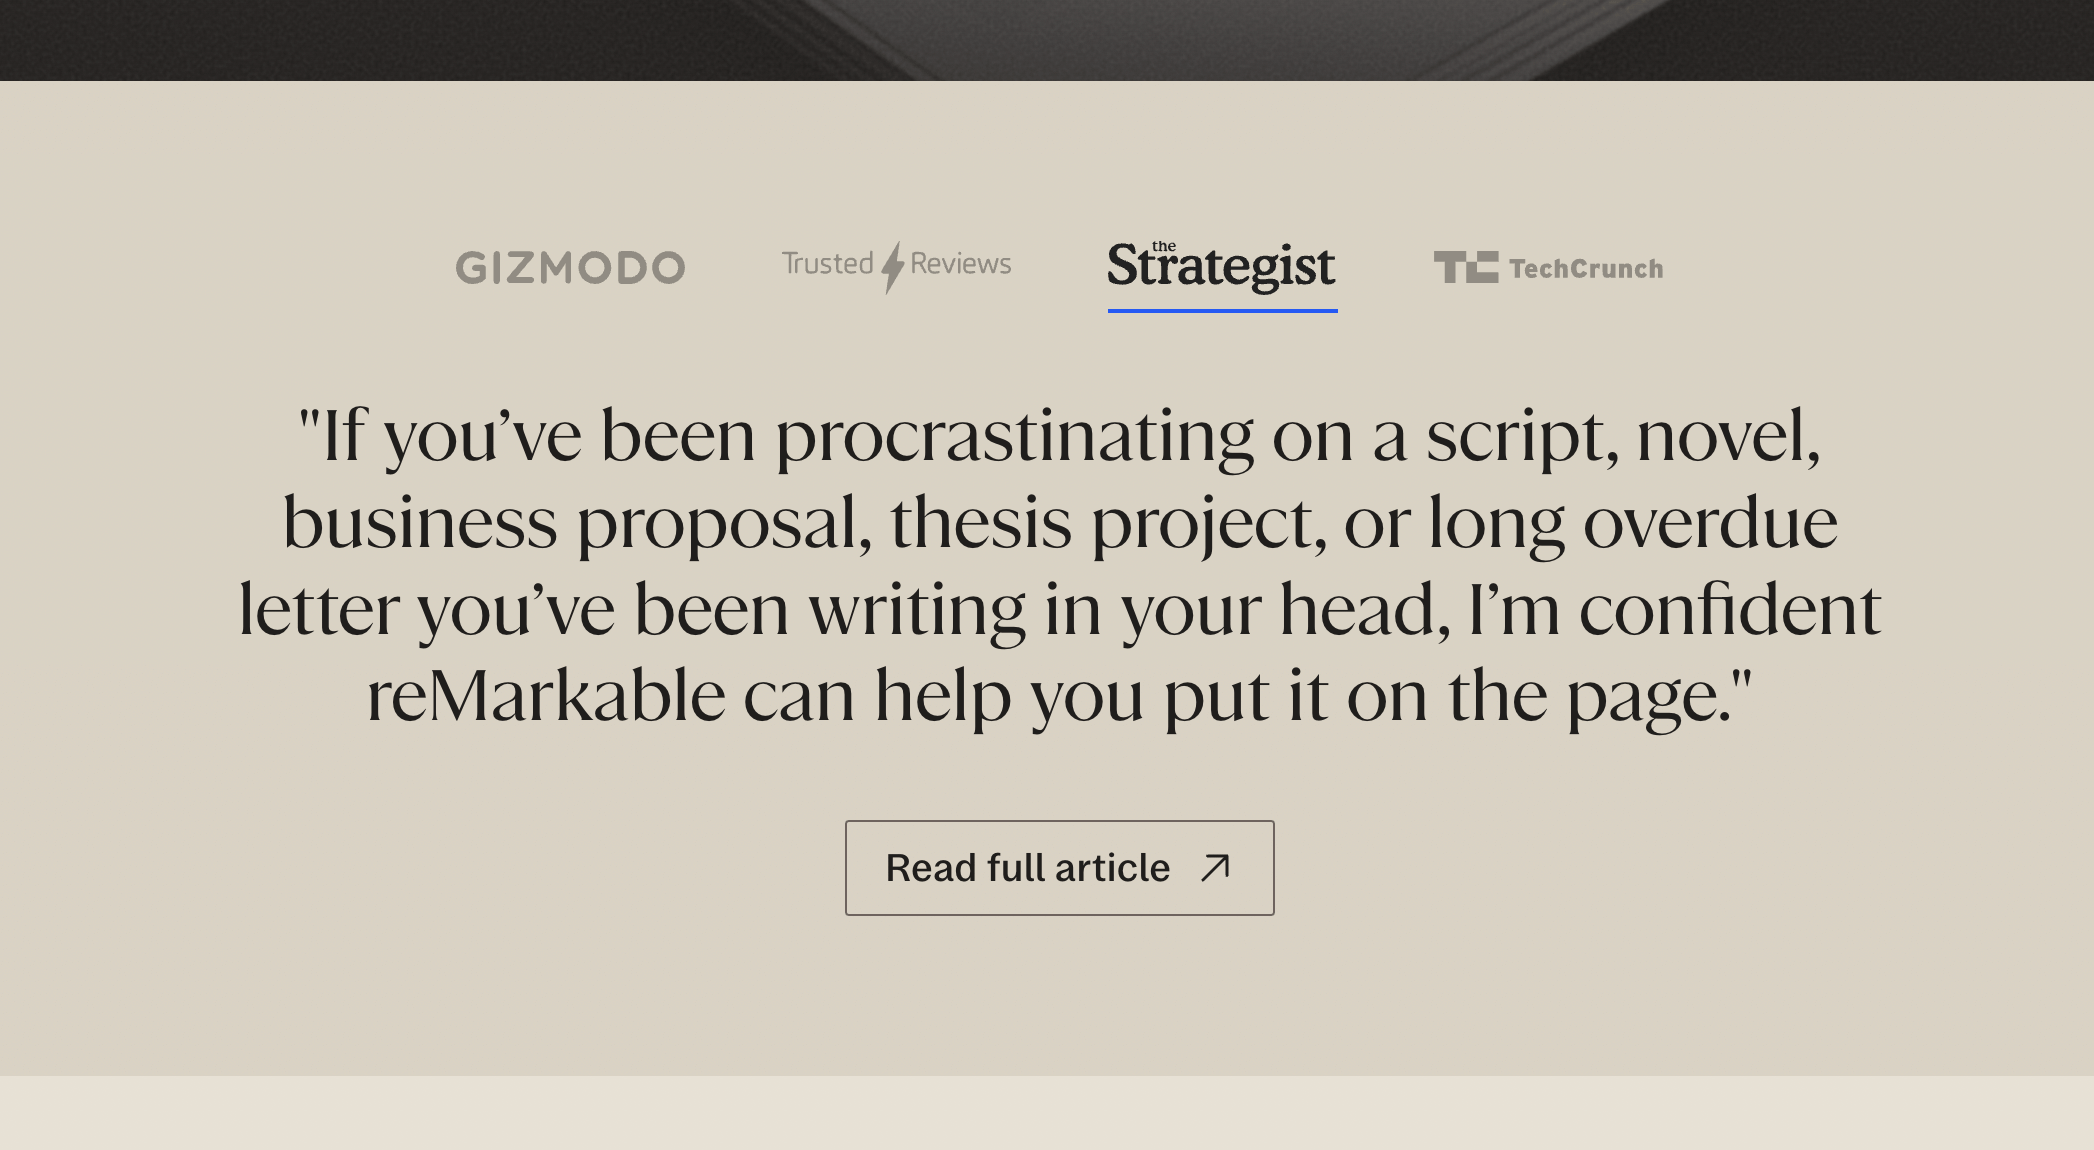
Task: Click the word procrastinating in the quote
Action: (1014, 436)
